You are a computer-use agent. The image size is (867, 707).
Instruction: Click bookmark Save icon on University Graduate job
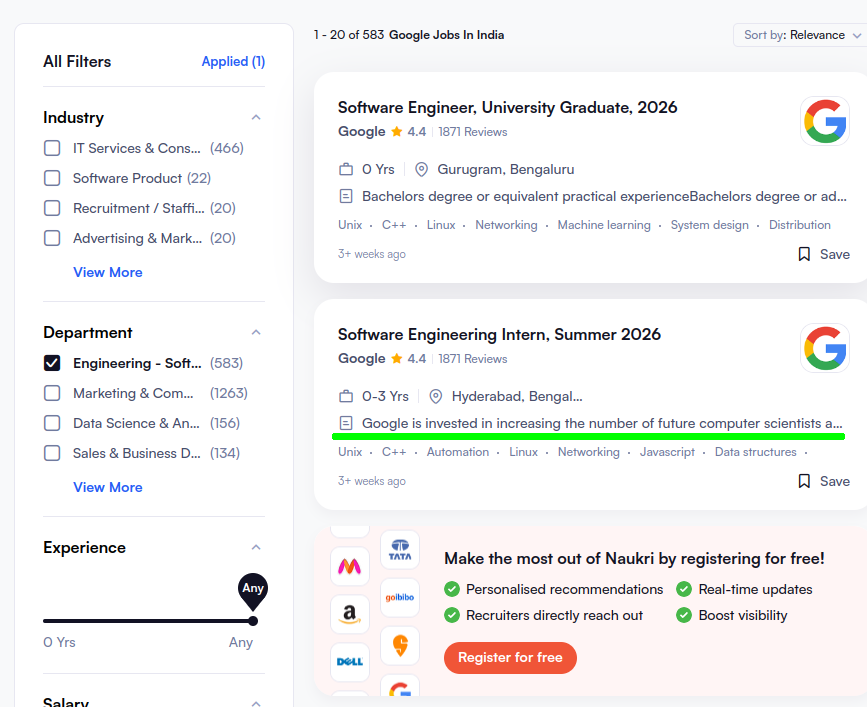click(804, 254)
